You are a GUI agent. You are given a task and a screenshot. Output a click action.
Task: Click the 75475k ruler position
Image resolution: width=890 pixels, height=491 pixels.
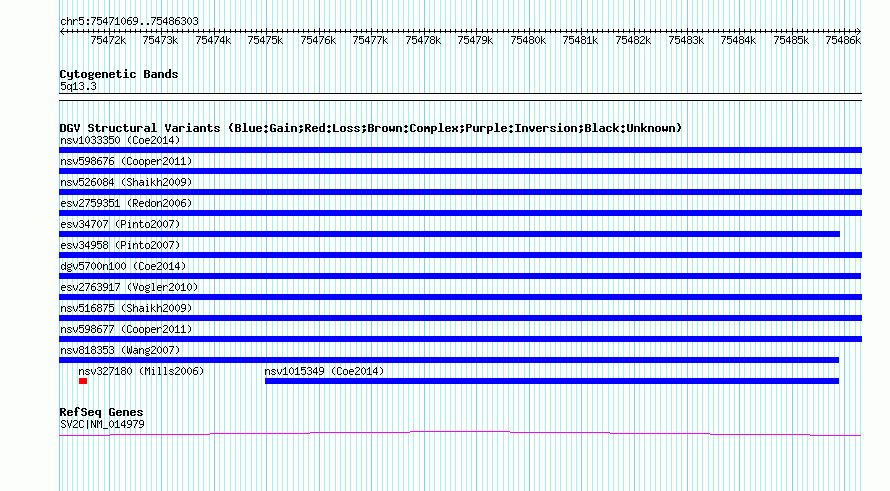tap(265, 40)
